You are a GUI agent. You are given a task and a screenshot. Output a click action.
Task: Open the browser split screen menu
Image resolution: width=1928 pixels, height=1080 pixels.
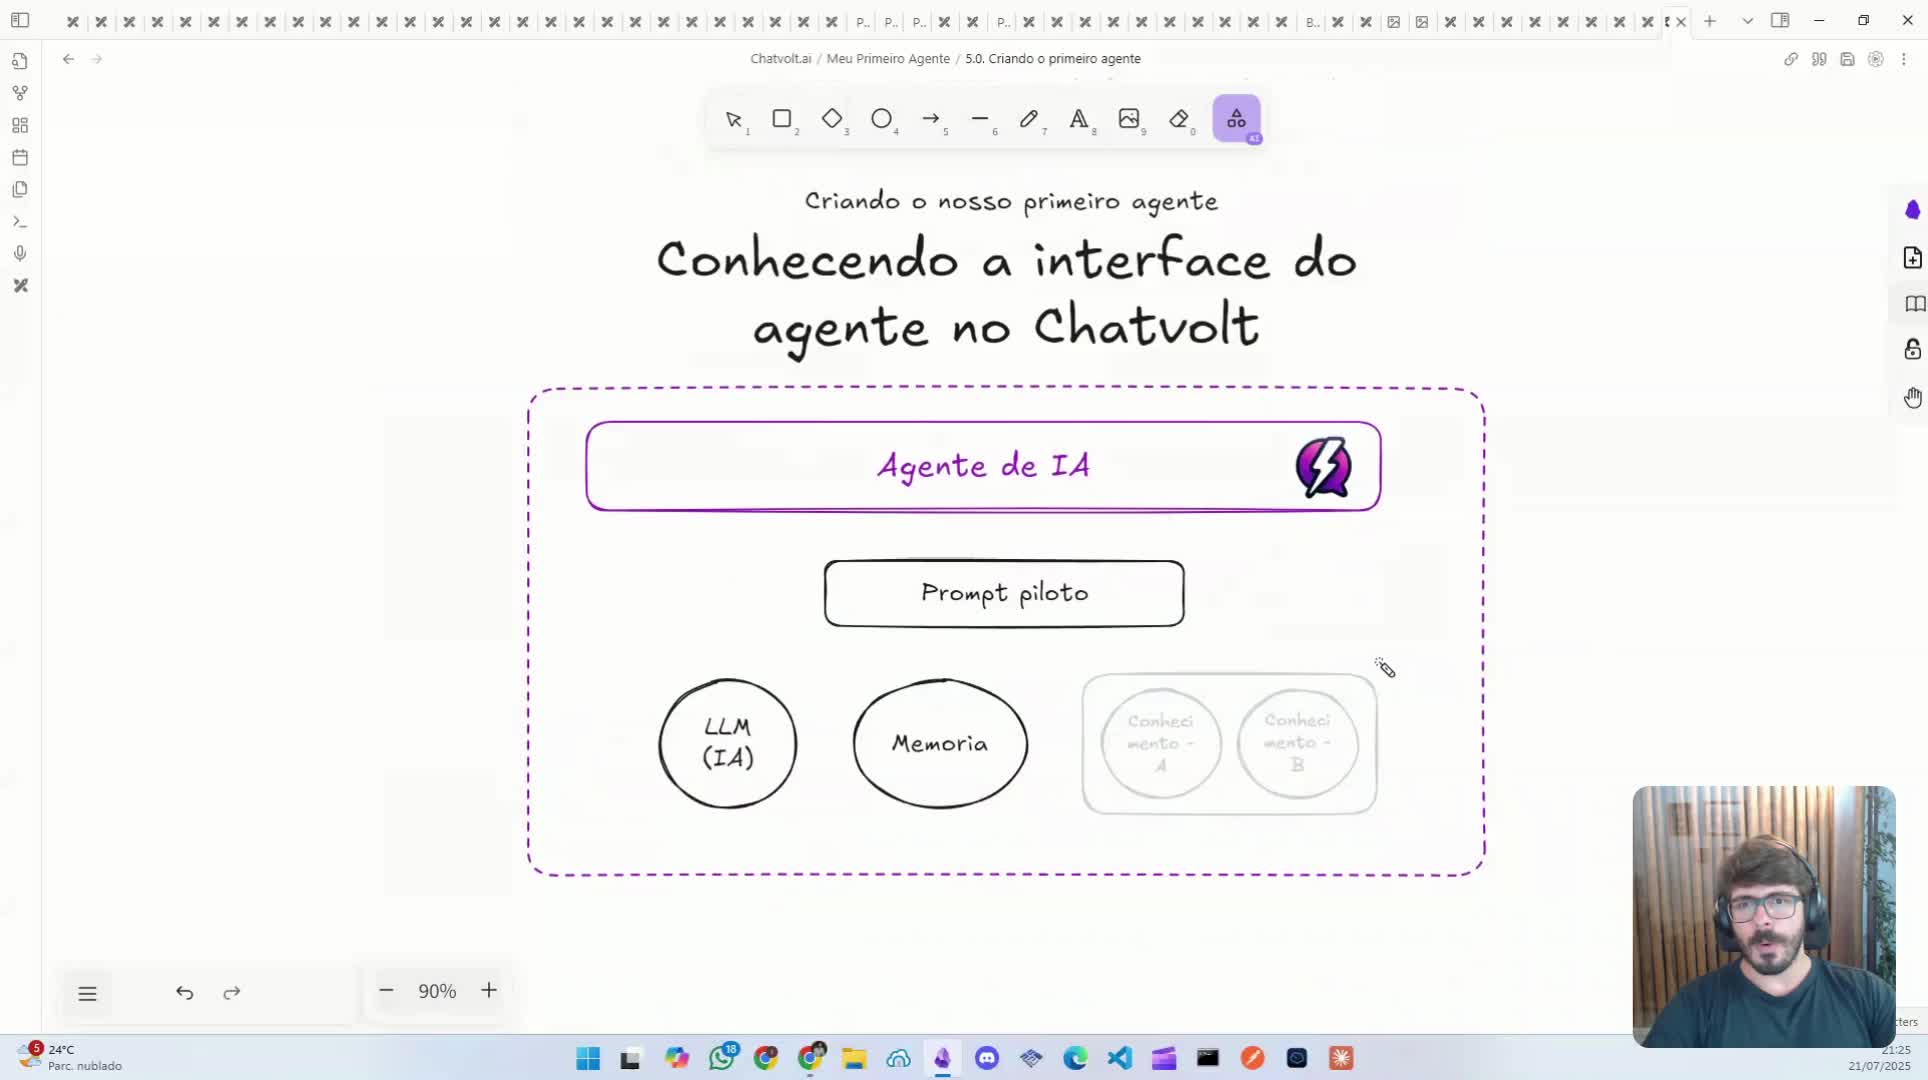(1782, 20)
